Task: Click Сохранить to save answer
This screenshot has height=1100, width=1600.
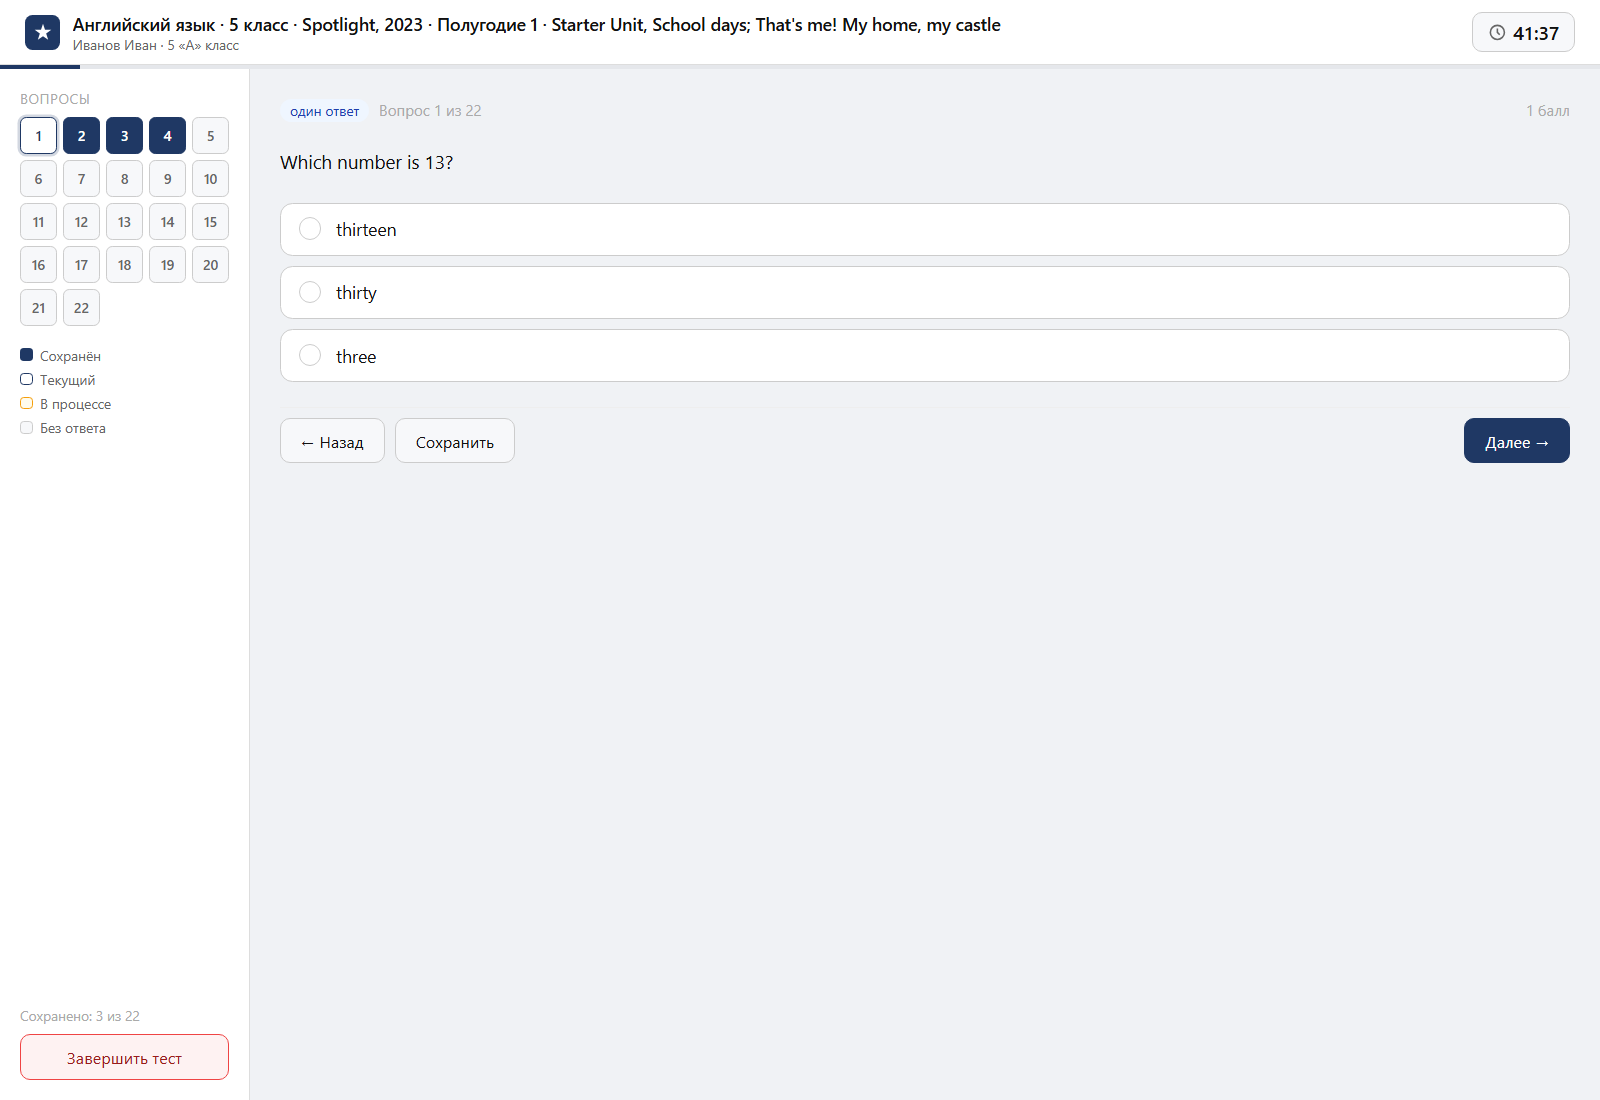Action: [x=455, y=441]
